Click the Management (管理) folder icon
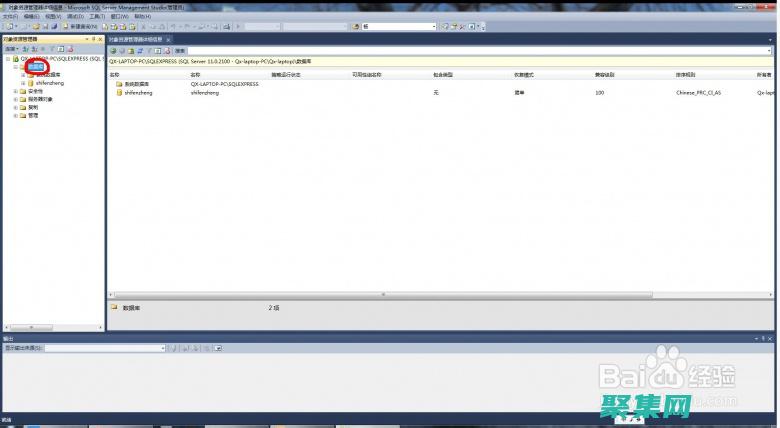 (x=23, y=115)
